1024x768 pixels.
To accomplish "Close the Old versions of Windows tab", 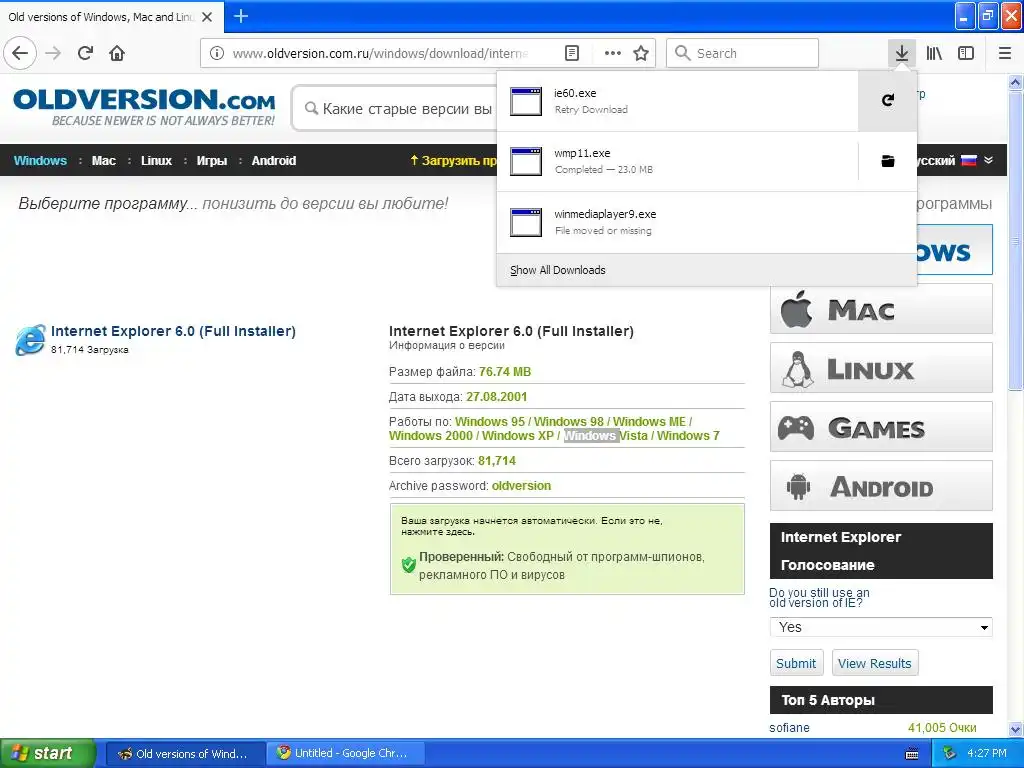I will point(207,17).
